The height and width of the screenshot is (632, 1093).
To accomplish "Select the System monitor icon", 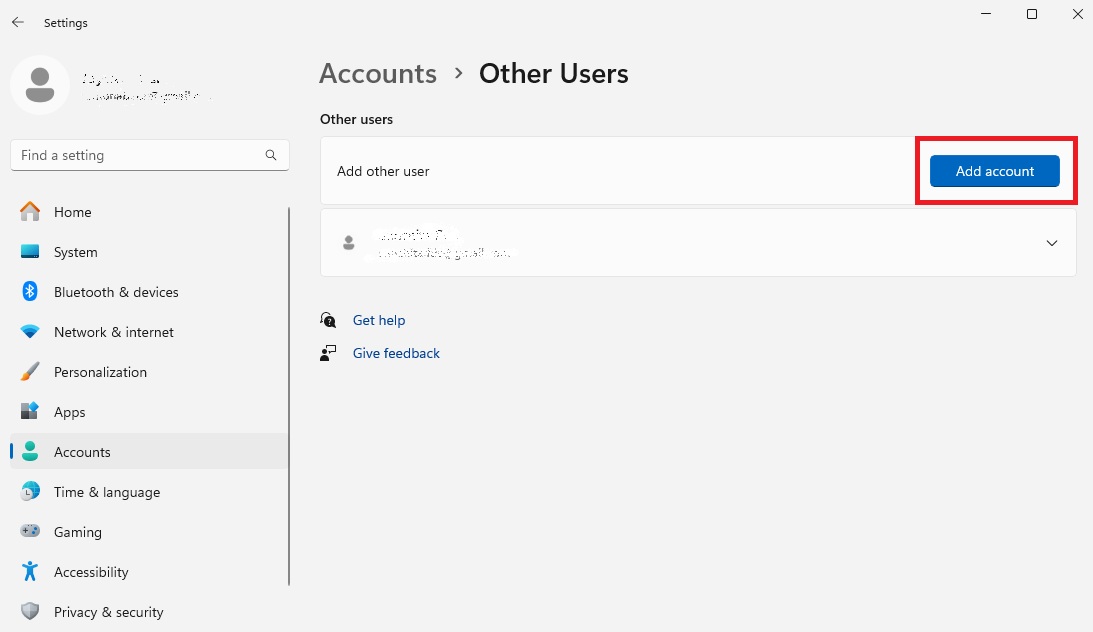I will 30,252.
